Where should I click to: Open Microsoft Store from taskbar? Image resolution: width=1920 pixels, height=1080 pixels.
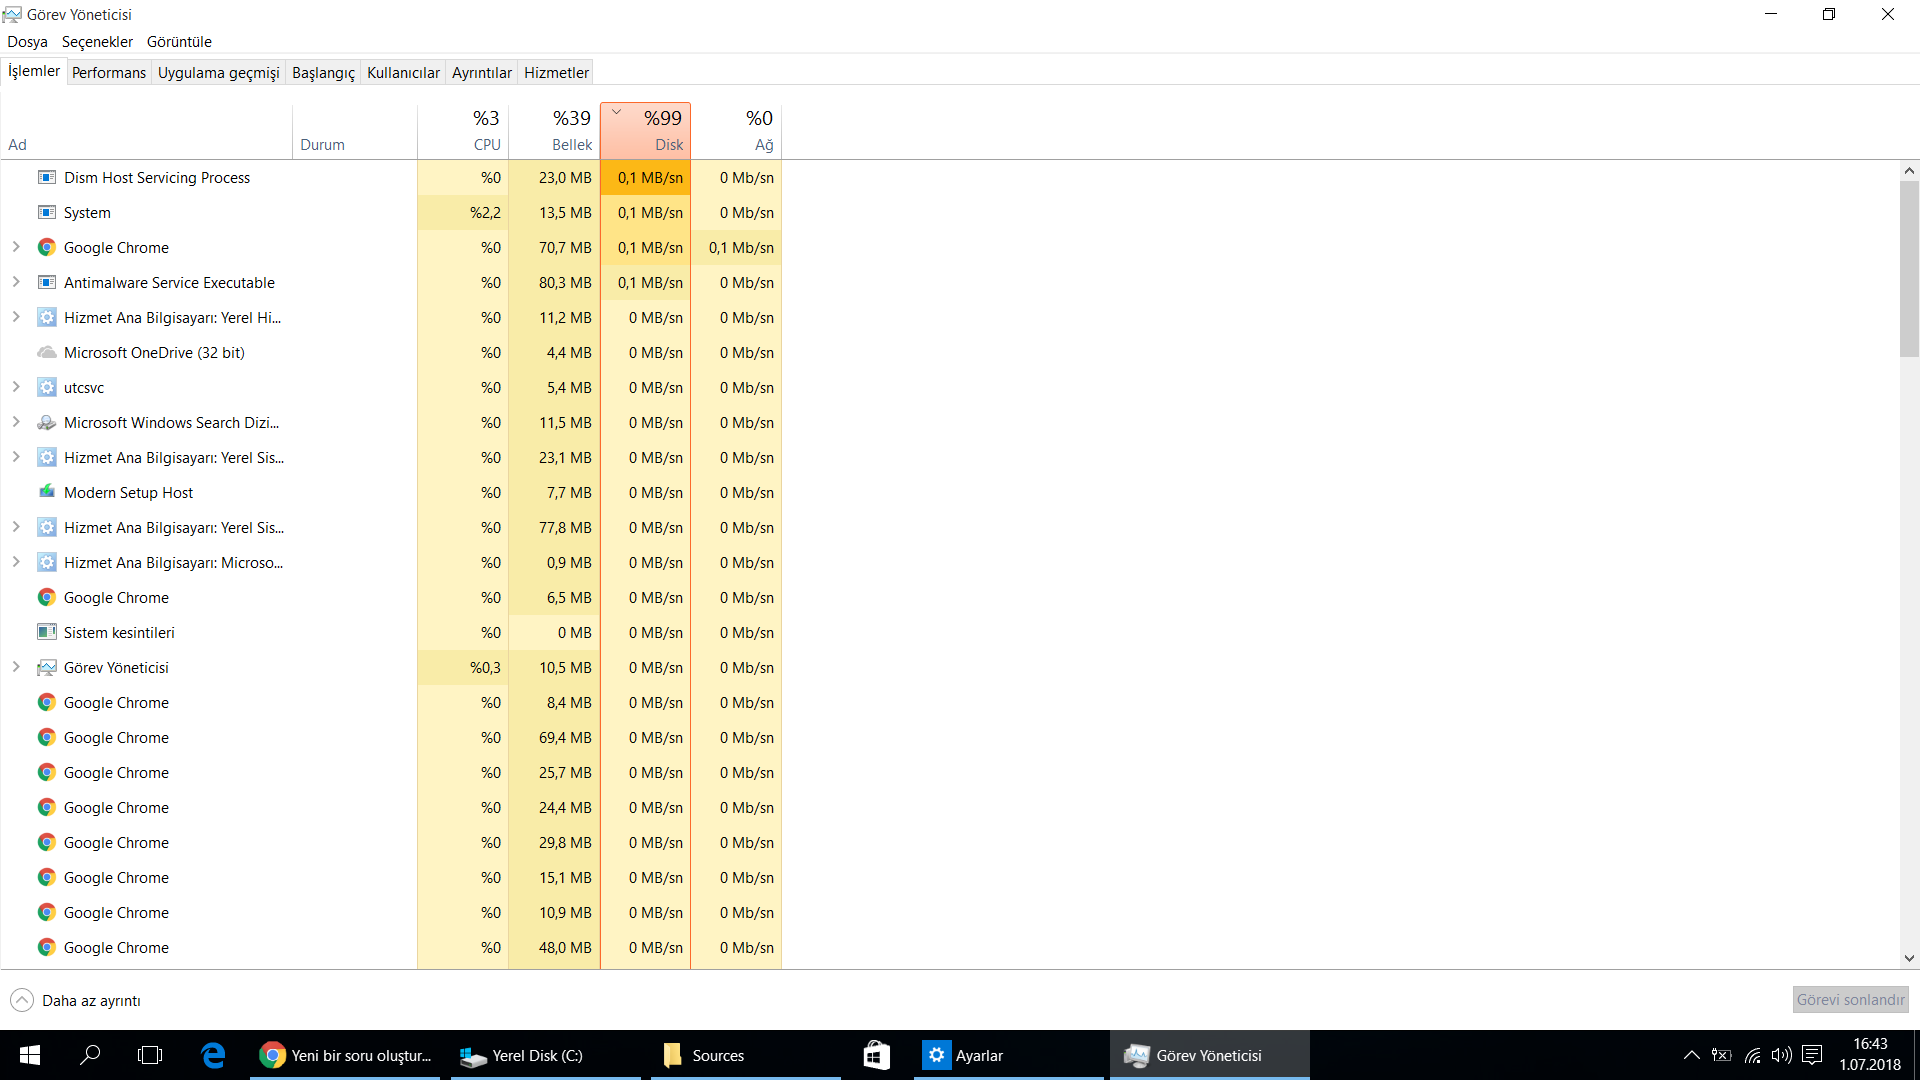tap(876, 1055)
